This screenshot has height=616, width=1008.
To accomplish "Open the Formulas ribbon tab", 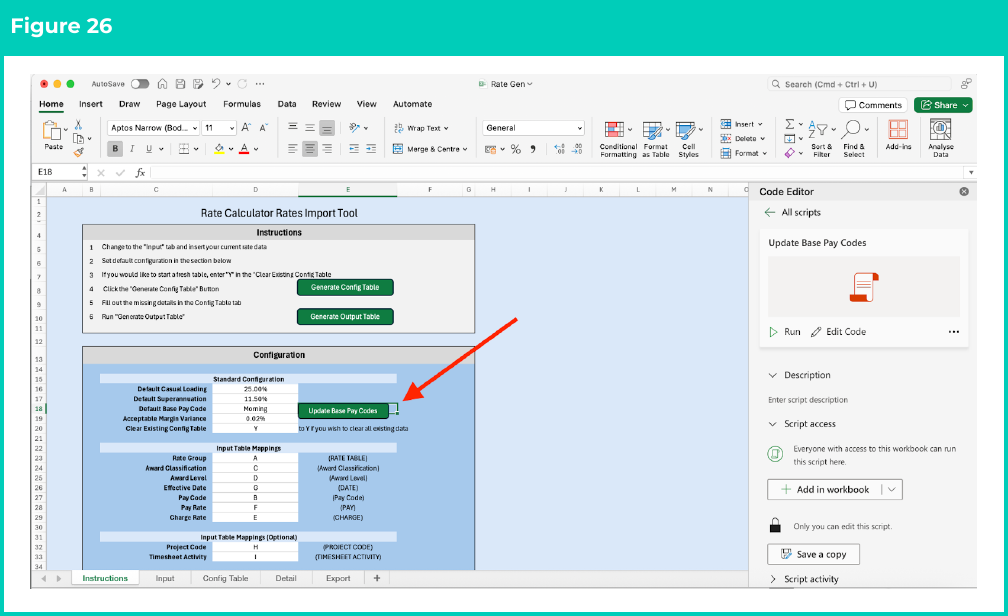I will (242, 104).
